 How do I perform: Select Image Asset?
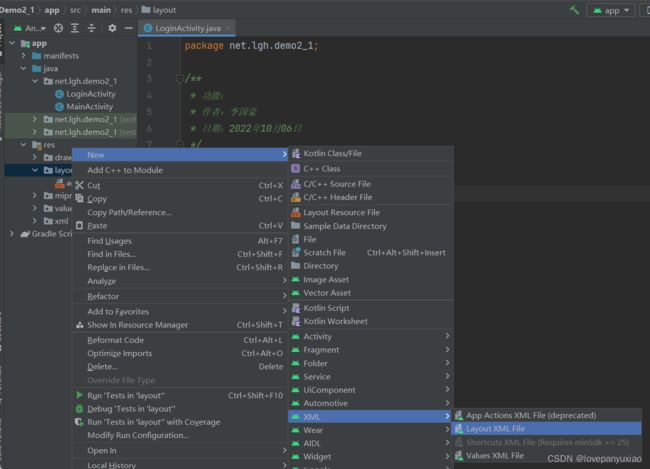[x=371, y=279]
